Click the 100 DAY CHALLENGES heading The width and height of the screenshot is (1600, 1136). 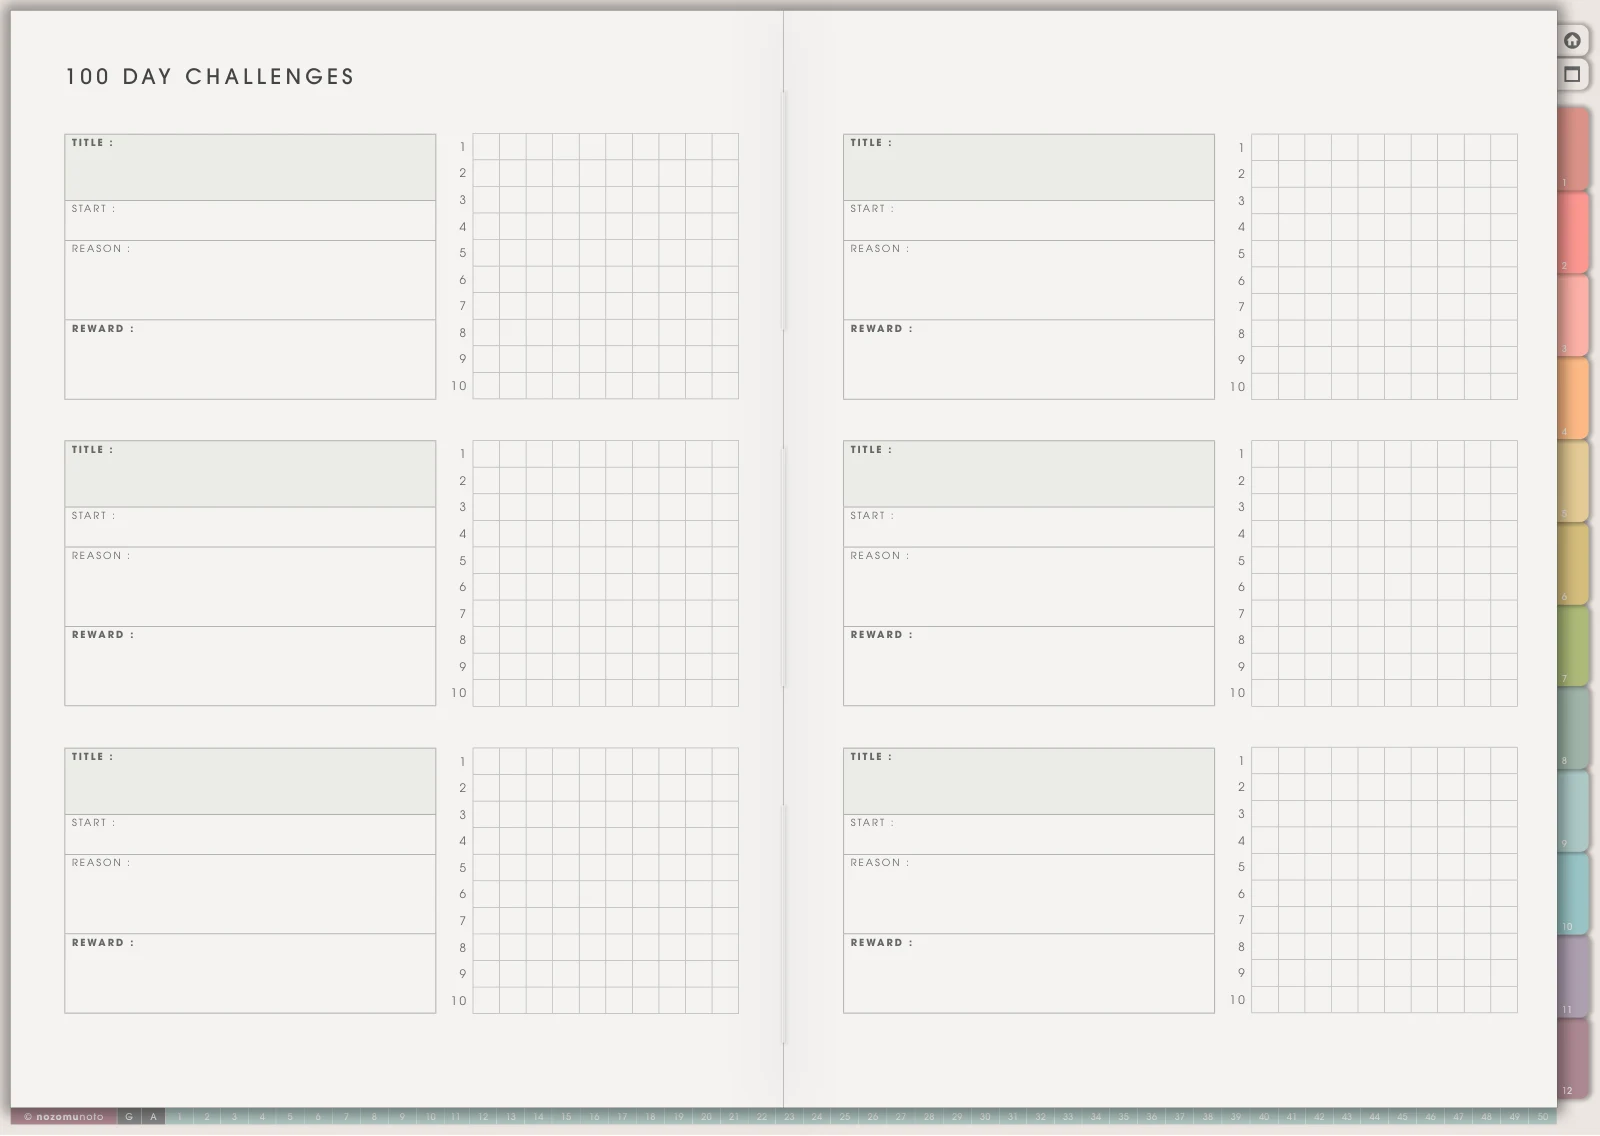[210, 77]
